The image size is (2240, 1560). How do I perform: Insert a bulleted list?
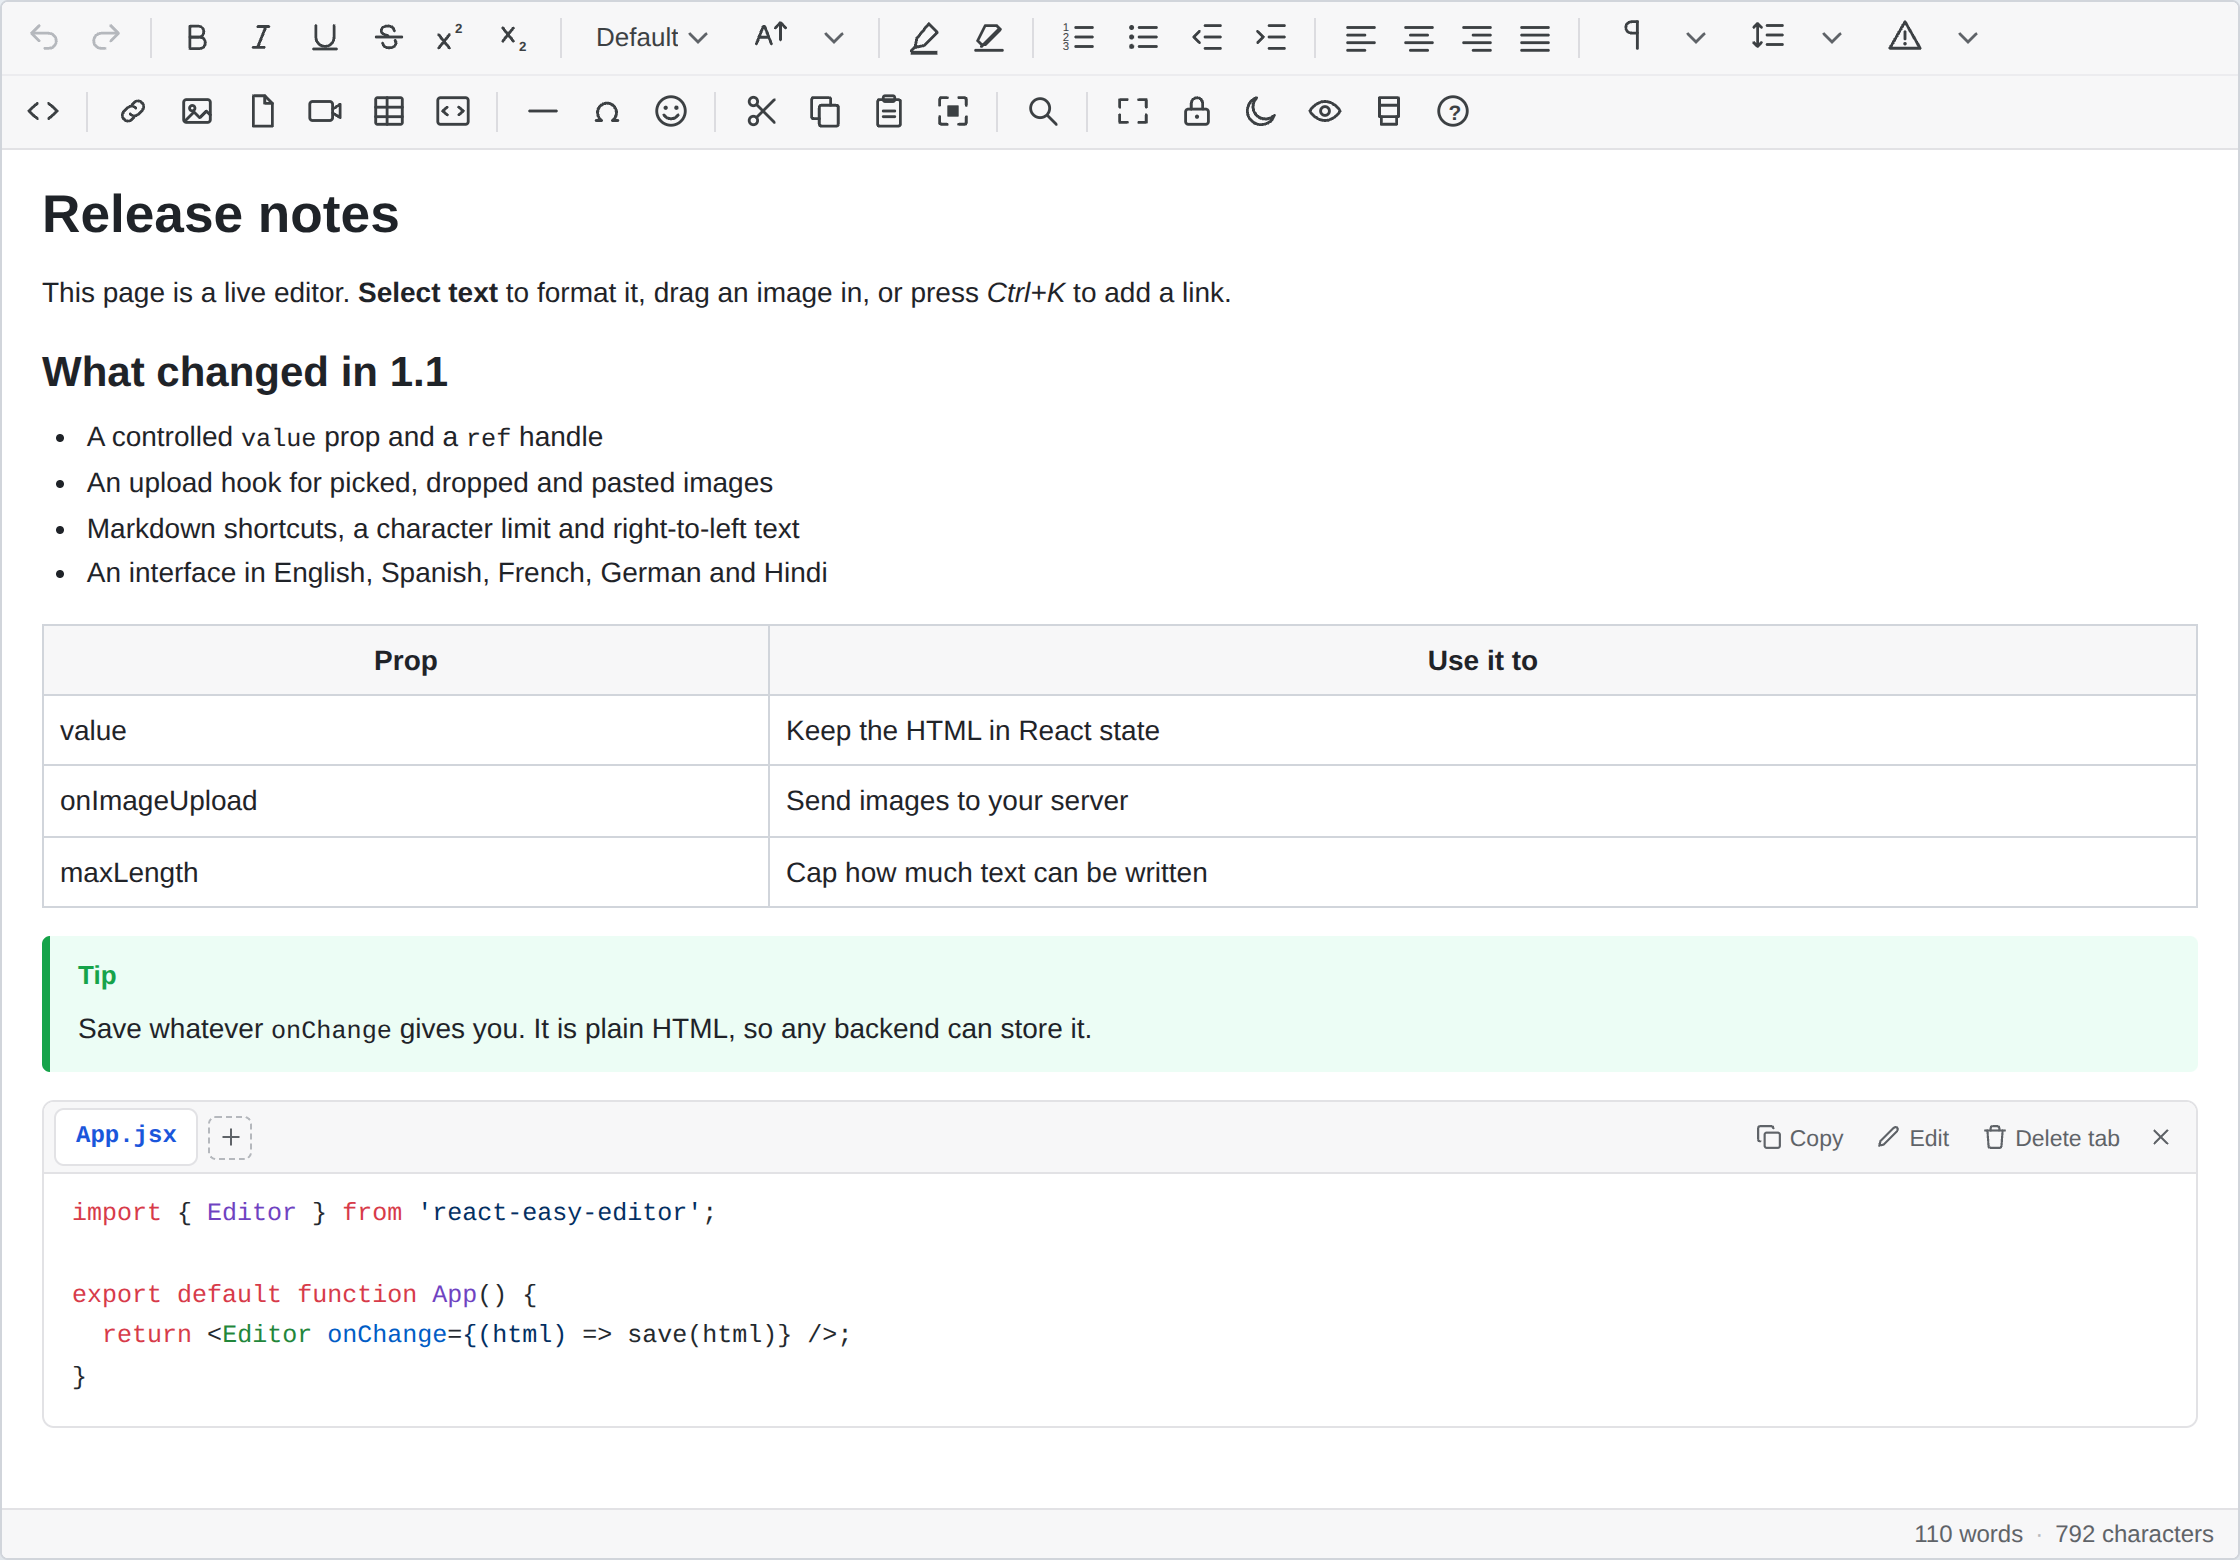coord(1142,38)
